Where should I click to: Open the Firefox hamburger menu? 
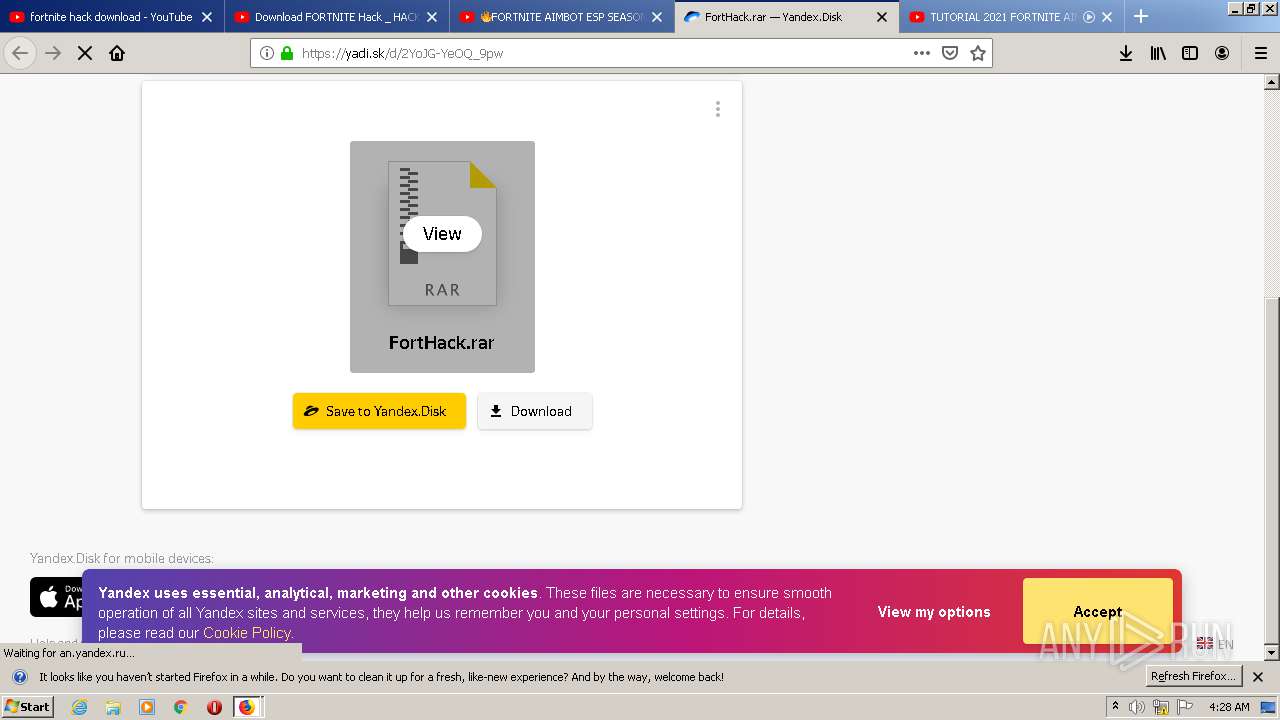(x=1261, y=53)
